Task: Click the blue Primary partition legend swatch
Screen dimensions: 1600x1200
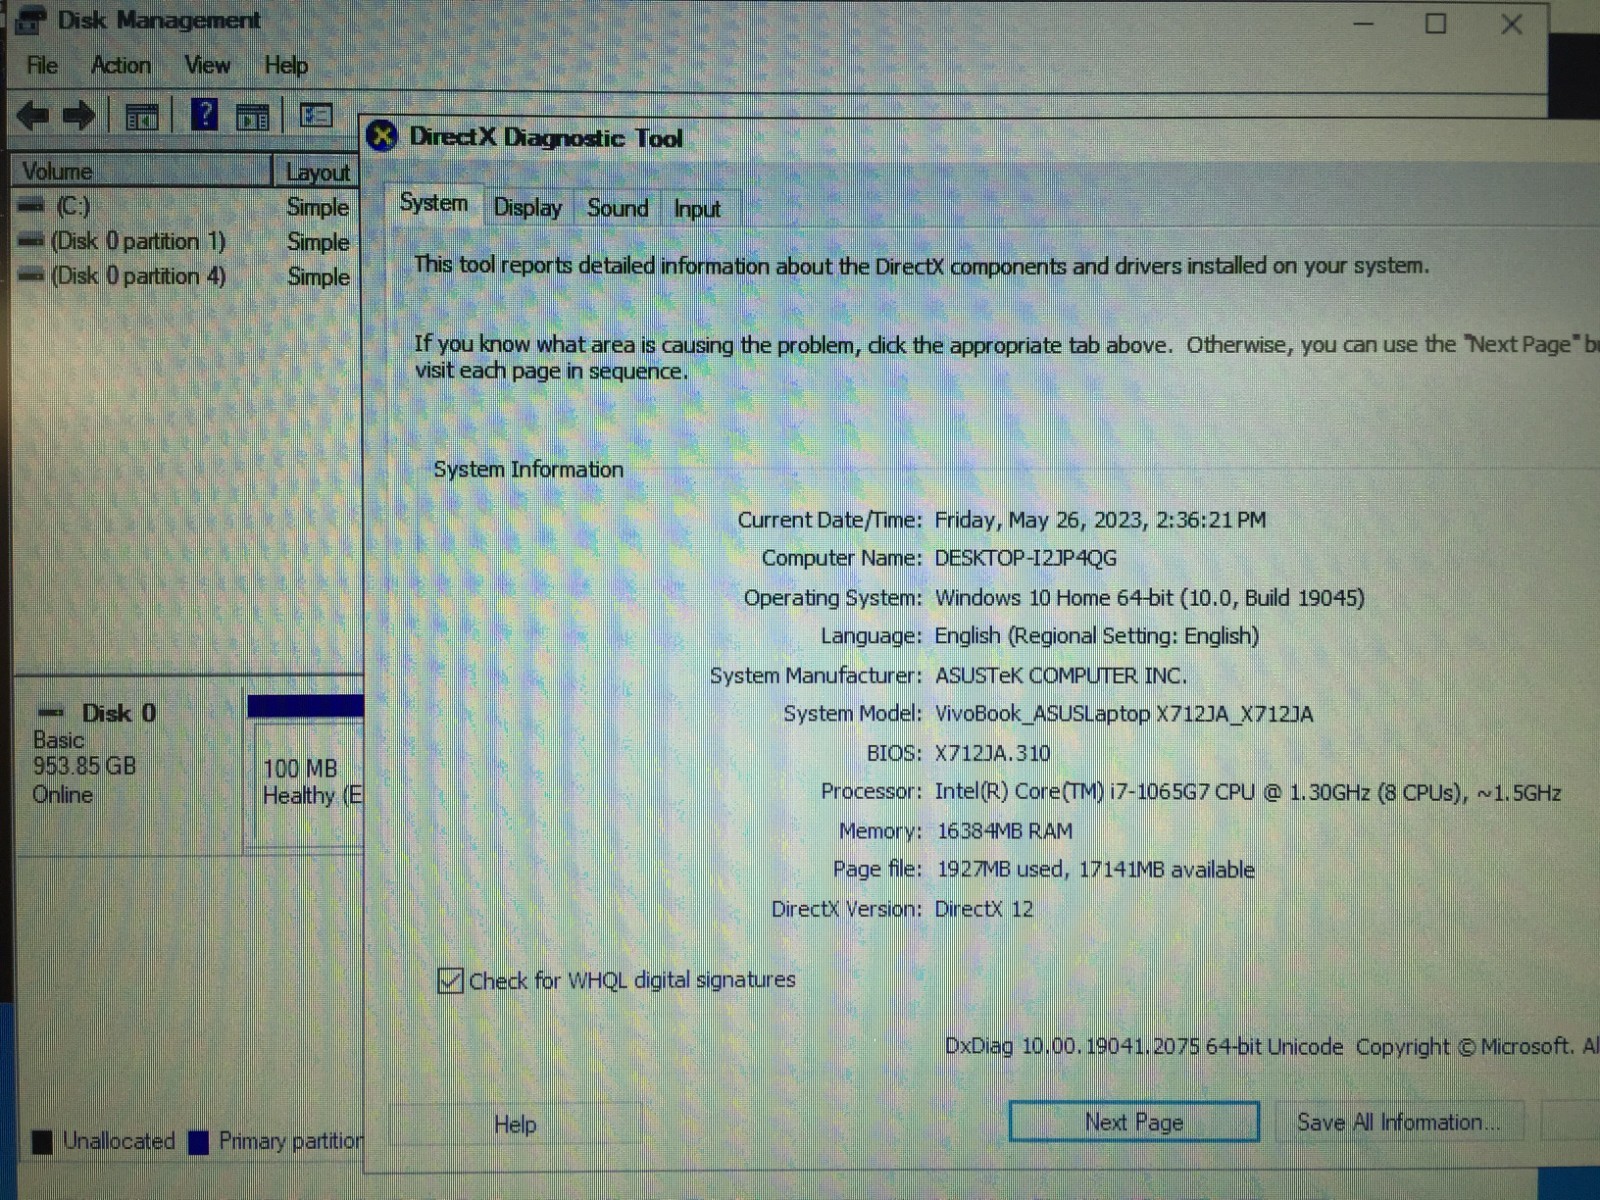Action: (x=198, y=1142)
